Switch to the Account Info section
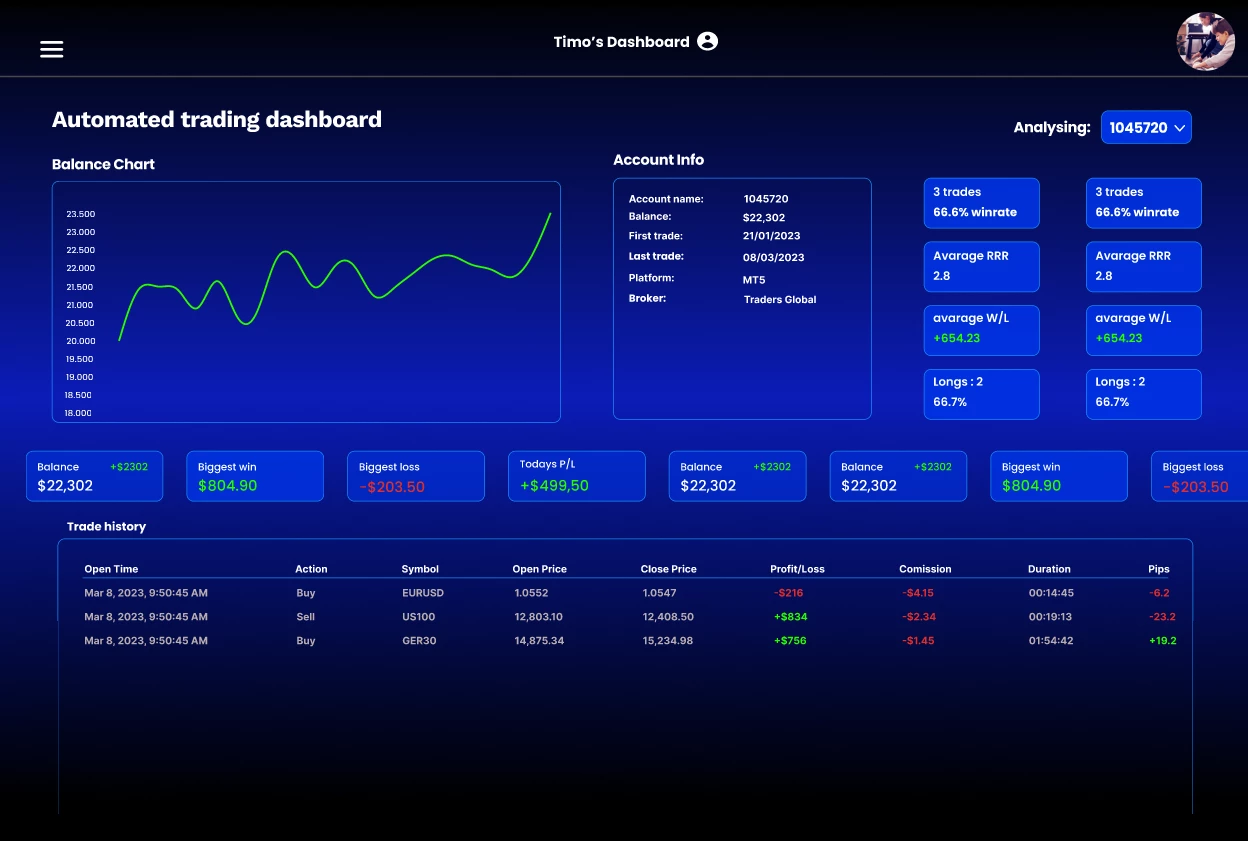This screenshot has height=841, width=1248. tap(658, 160)
